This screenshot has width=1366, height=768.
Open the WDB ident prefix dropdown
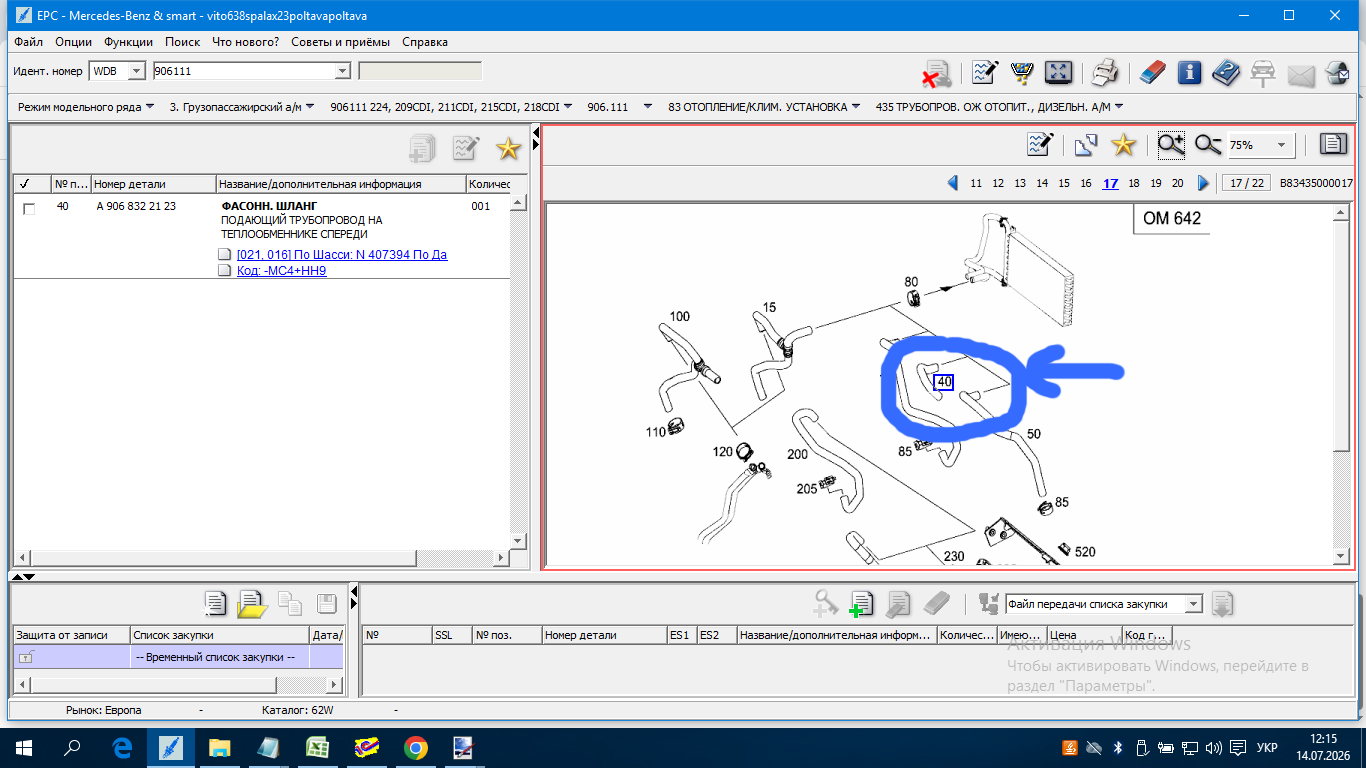[137, 71]
